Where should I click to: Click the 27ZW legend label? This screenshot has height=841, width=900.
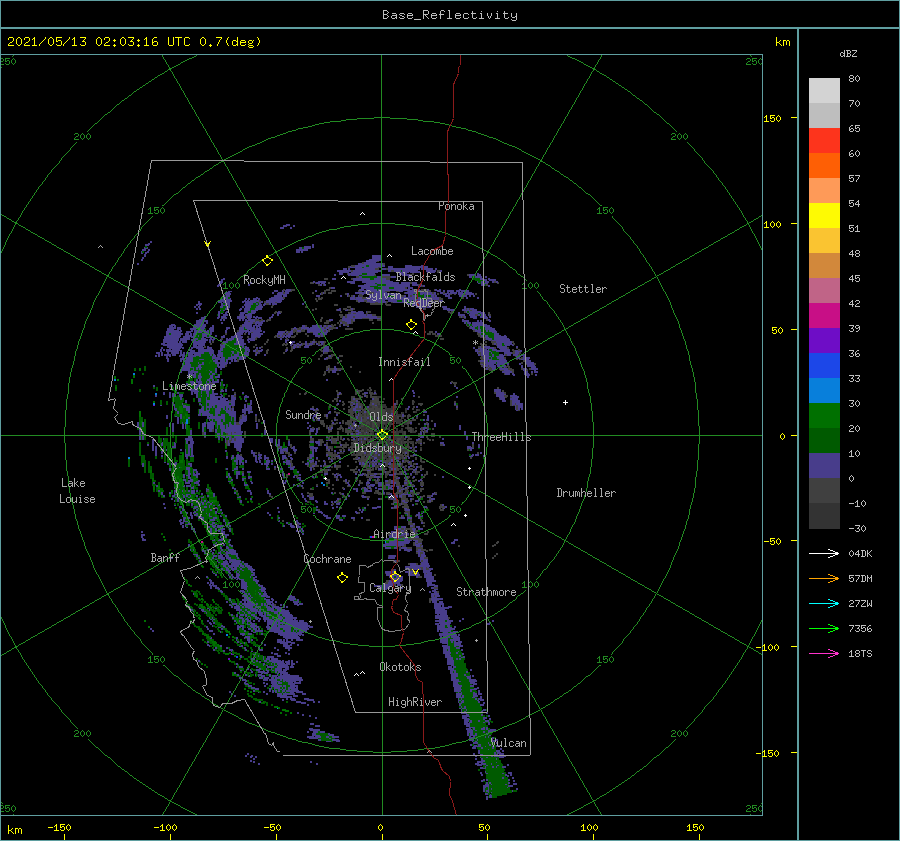[x=860, y=603]
